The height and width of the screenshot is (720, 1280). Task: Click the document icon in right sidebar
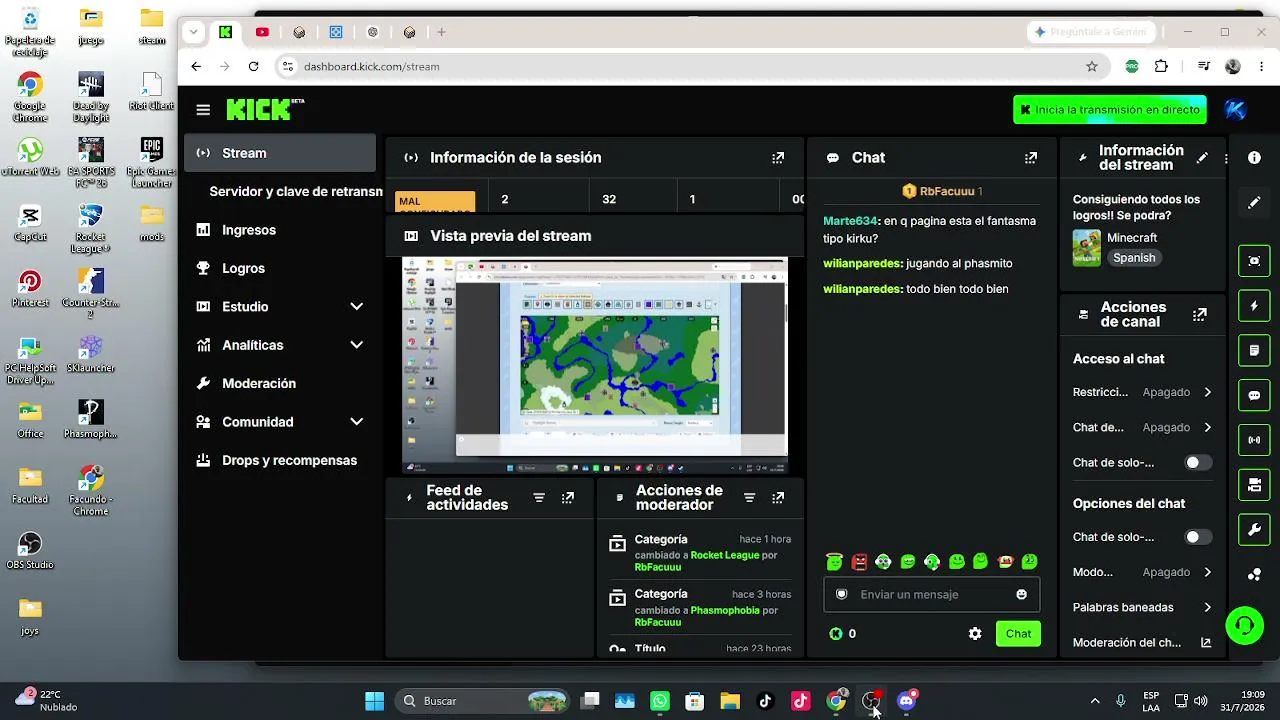[1254, 351]
